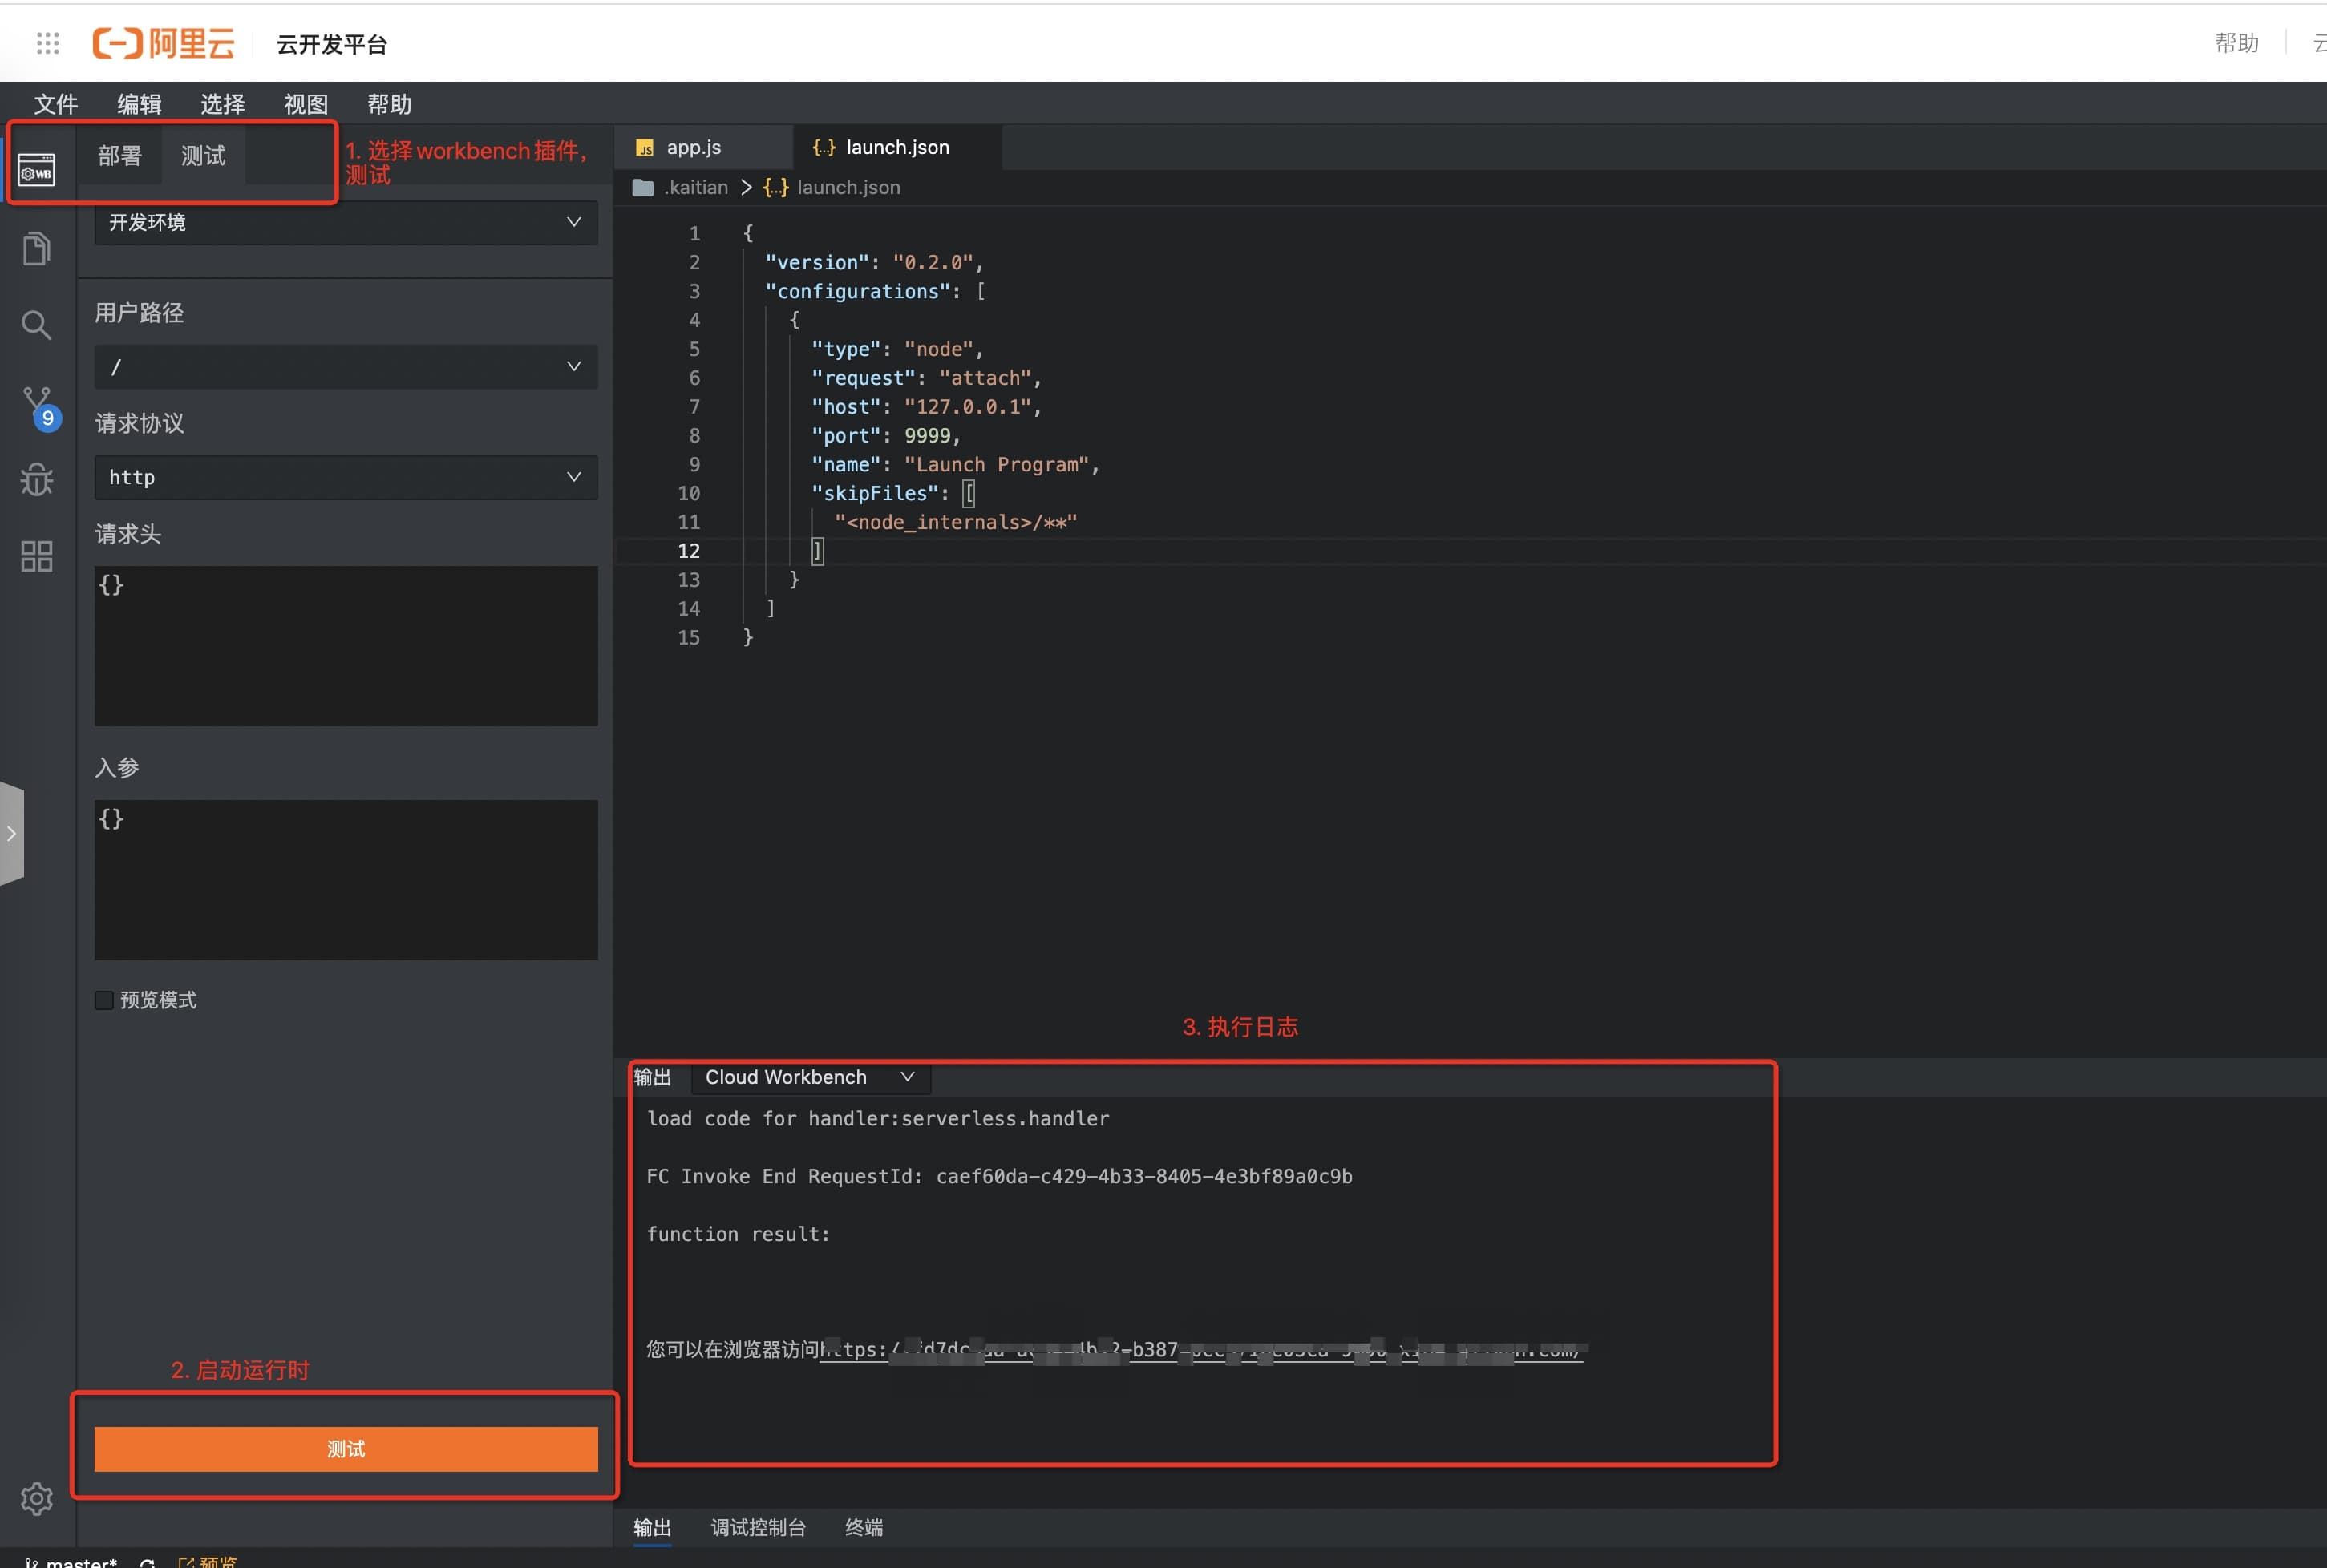The height and width of the screenshot is (1568, 2327).
Task: Switch to the 部署 tab
Action: [120, 155]
